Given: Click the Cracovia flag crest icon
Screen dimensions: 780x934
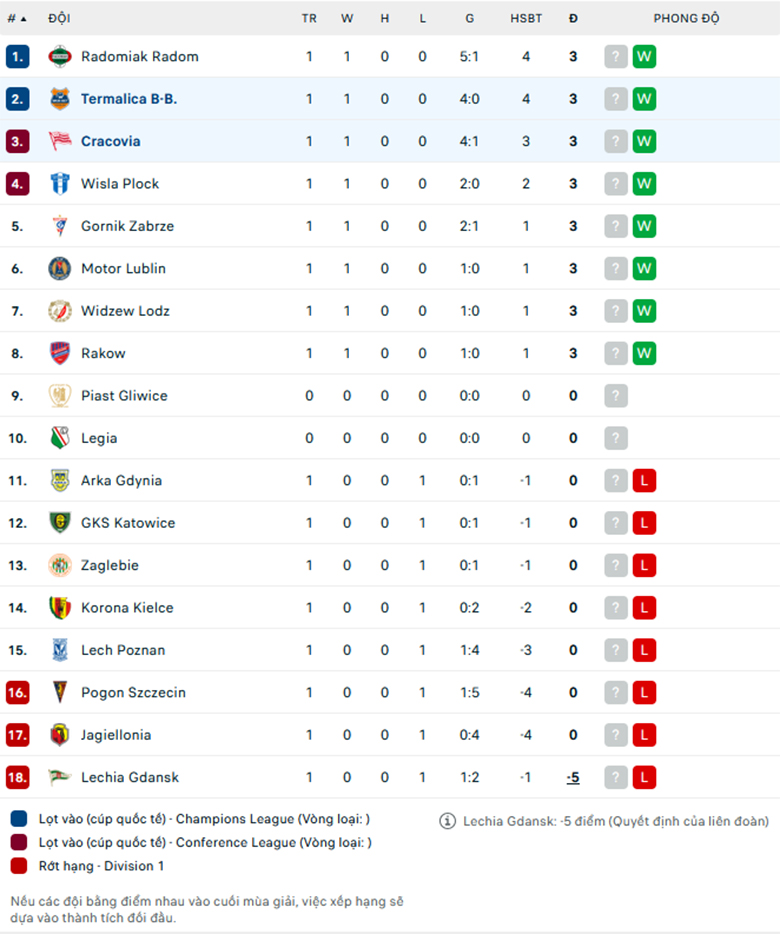Looking at the screenshot, I should (60, 141).
